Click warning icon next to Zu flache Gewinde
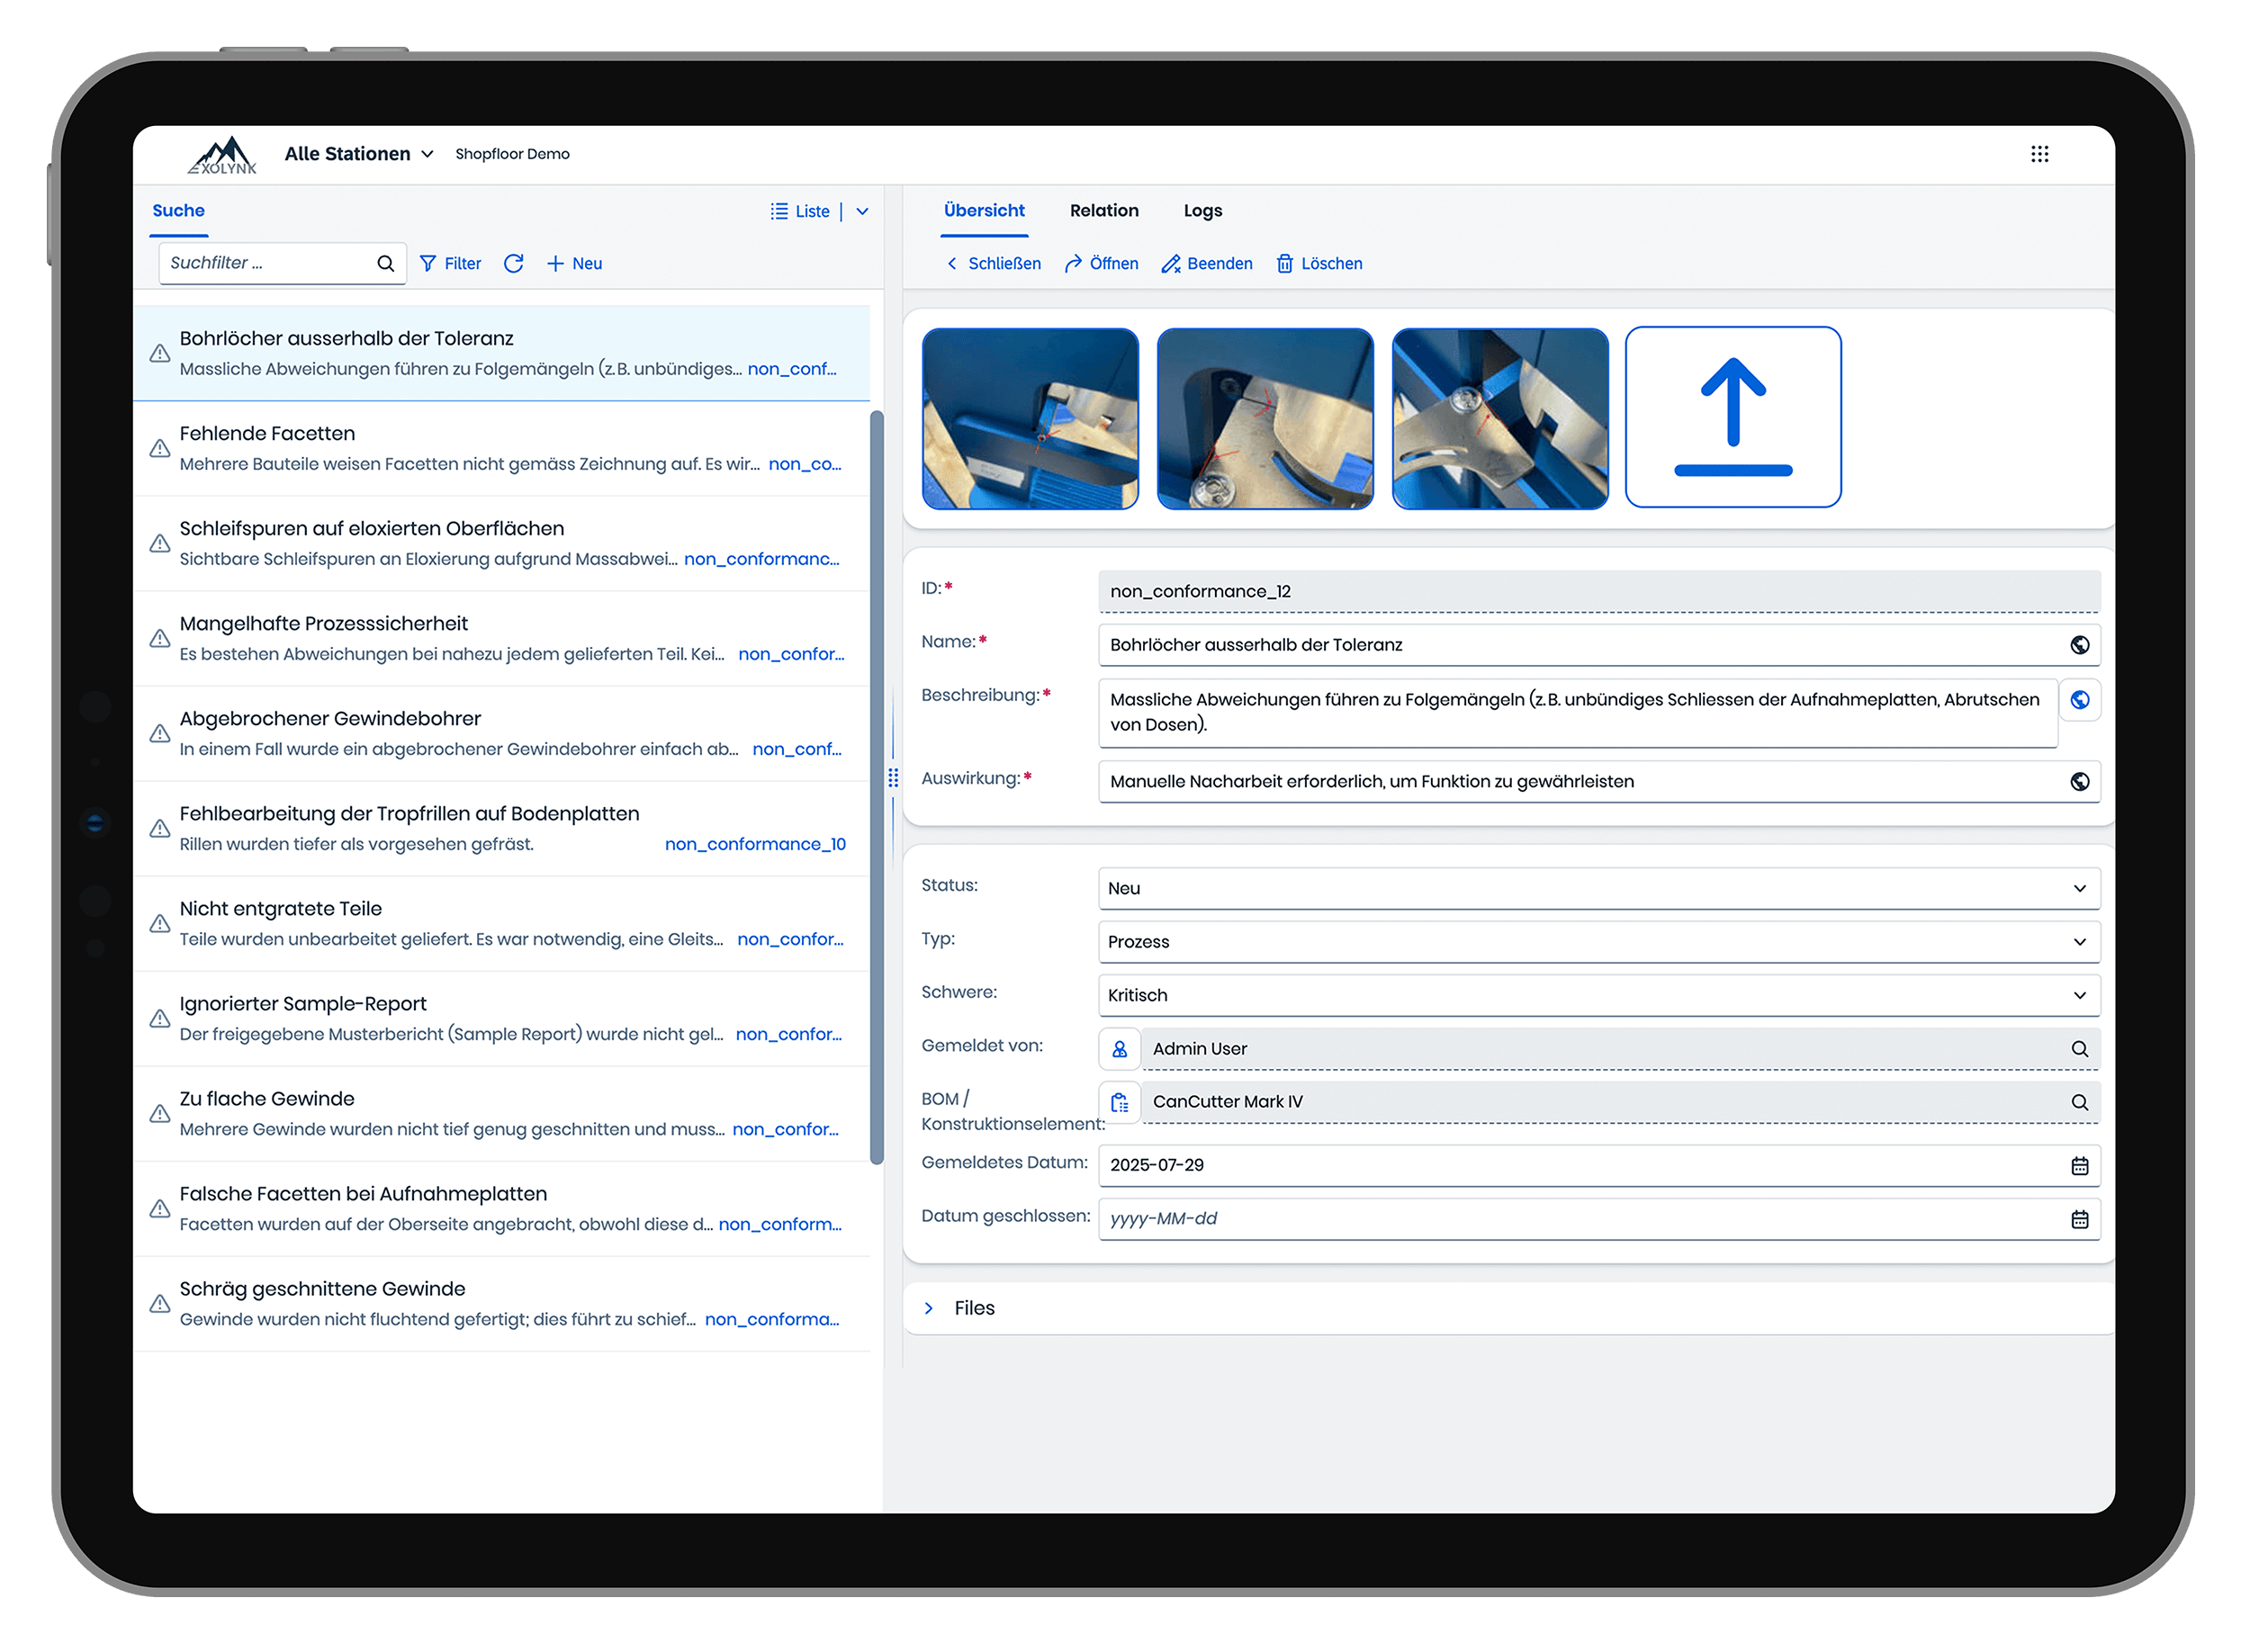This screenshot has width=2250, height=1652. [160, 1114]
